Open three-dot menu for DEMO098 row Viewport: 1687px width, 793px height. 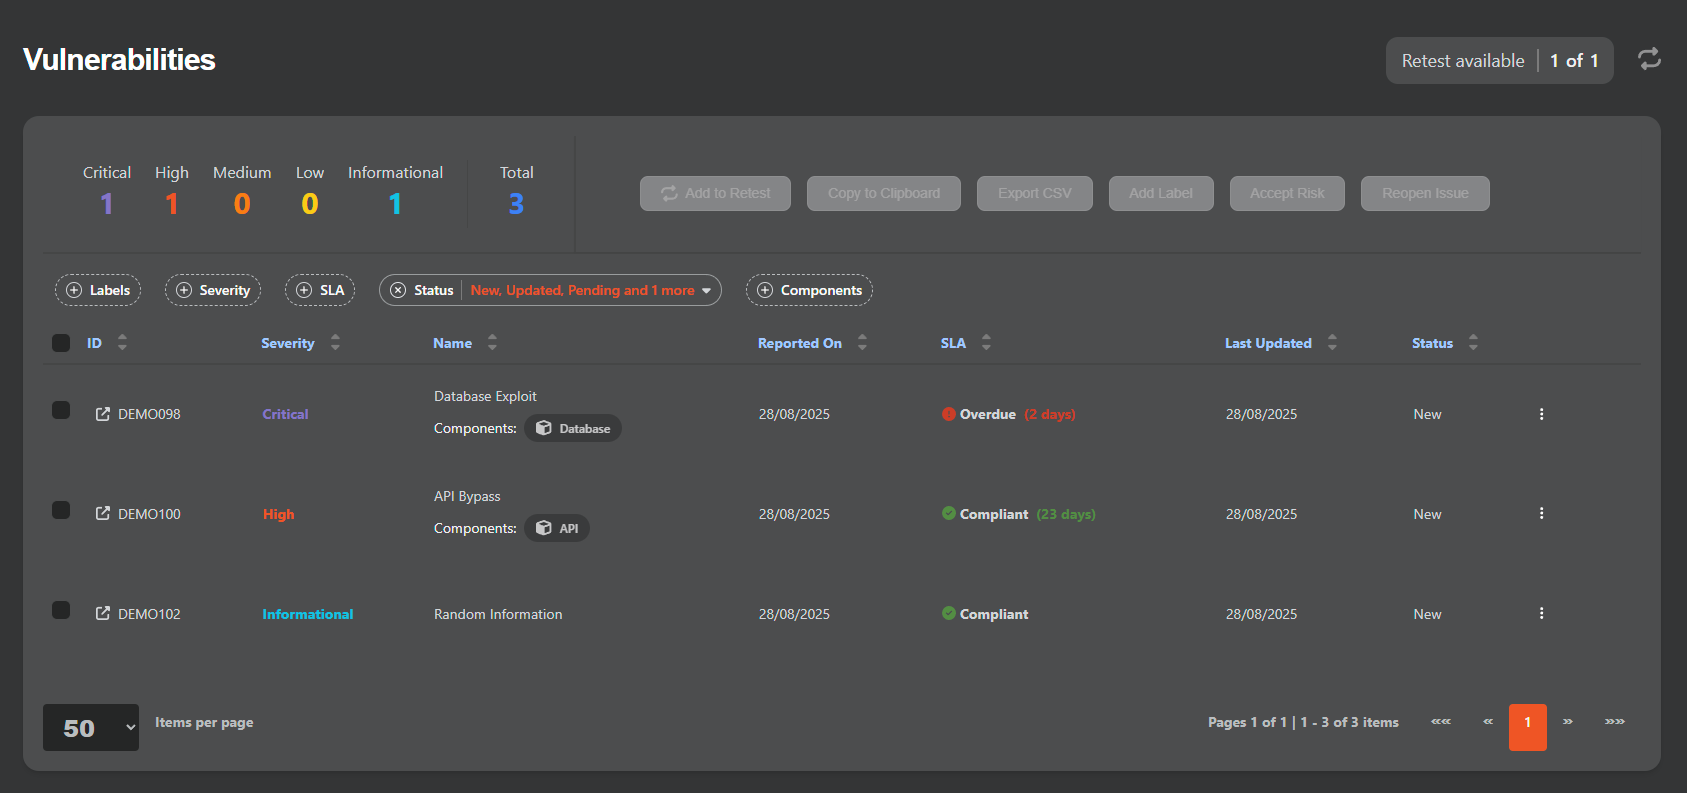tap(1541, 414)
